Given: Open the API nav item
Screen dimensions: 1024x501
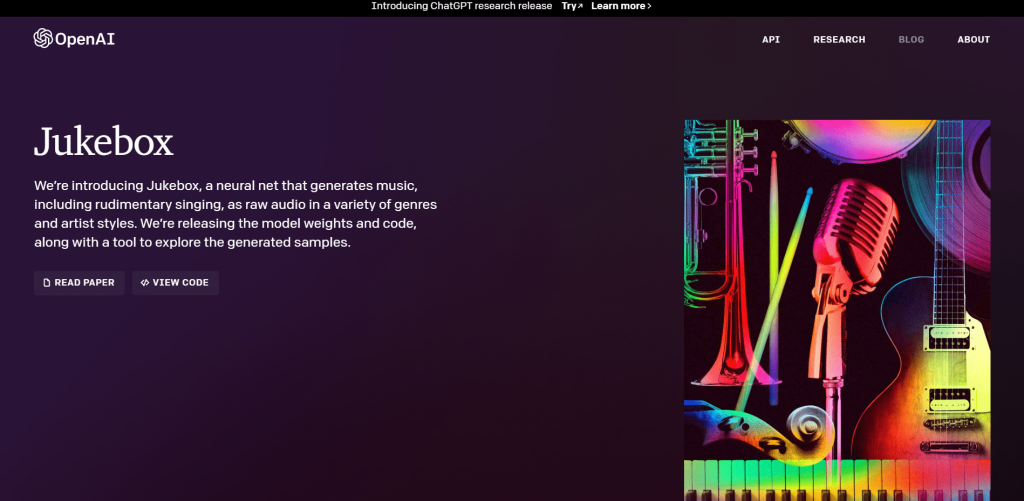Looking at the screenshot, I should coord(771,40).
